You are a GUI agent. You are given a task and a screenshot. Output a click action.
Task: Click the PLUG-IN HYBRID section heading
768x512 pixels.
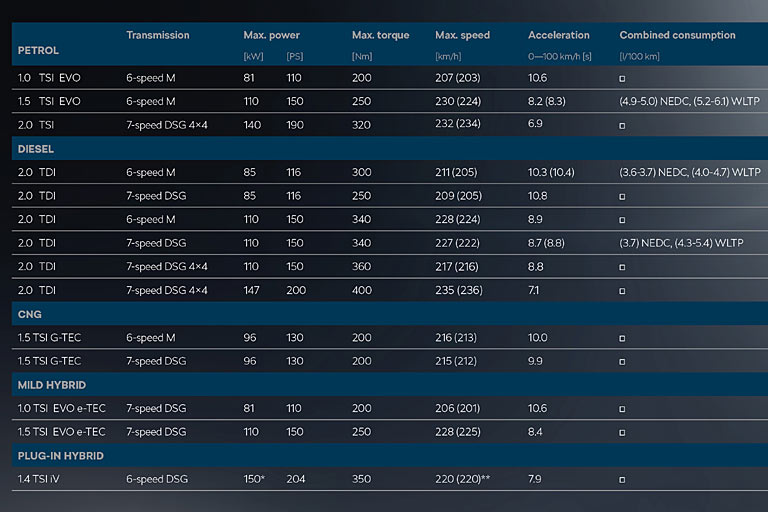61,456
